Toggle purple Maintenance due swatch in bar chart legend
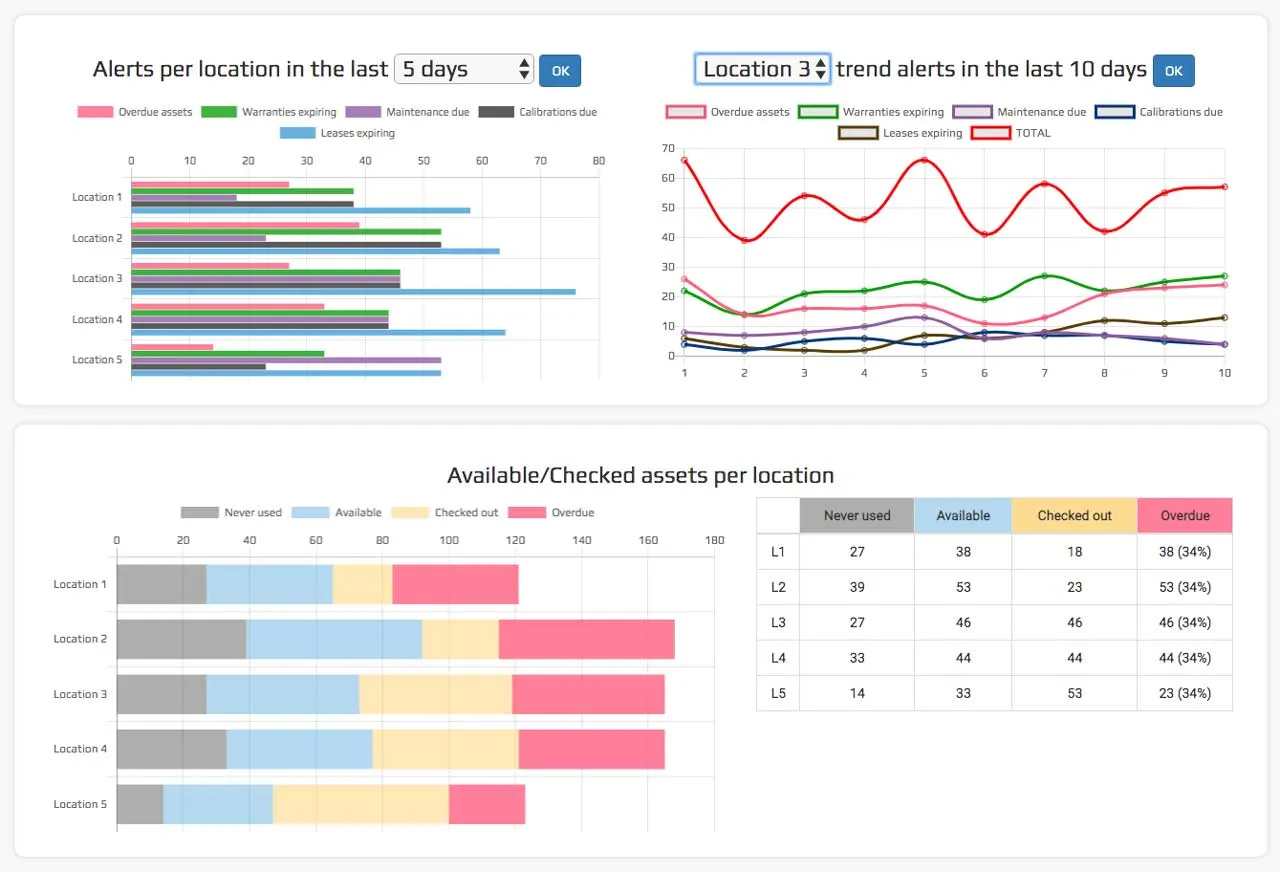Viewport: 1280px width, 872px height. point(363,112)
